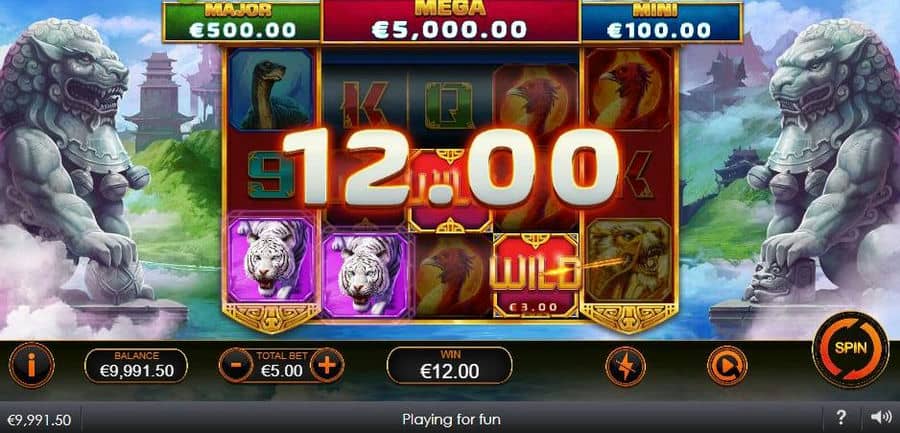This screenshot has width=900, height=433.
Task: Open help question mark icon
Action: [x=841, y=419]
